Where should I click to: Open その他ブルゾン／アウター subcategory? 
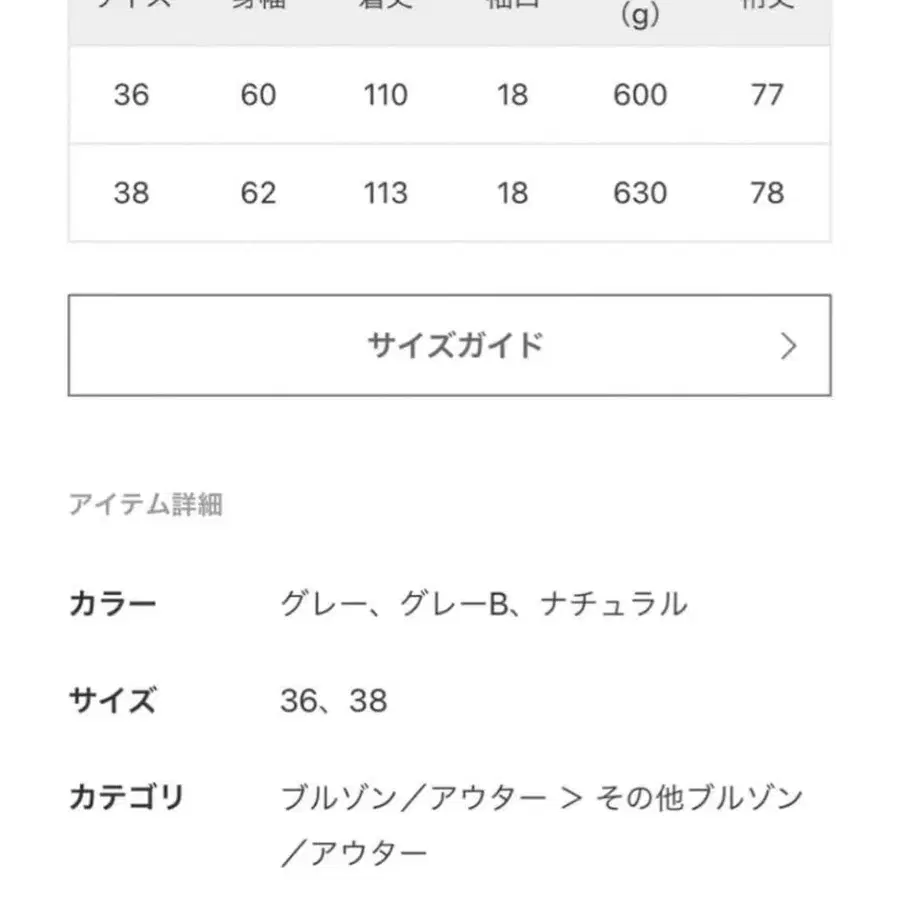698,798
